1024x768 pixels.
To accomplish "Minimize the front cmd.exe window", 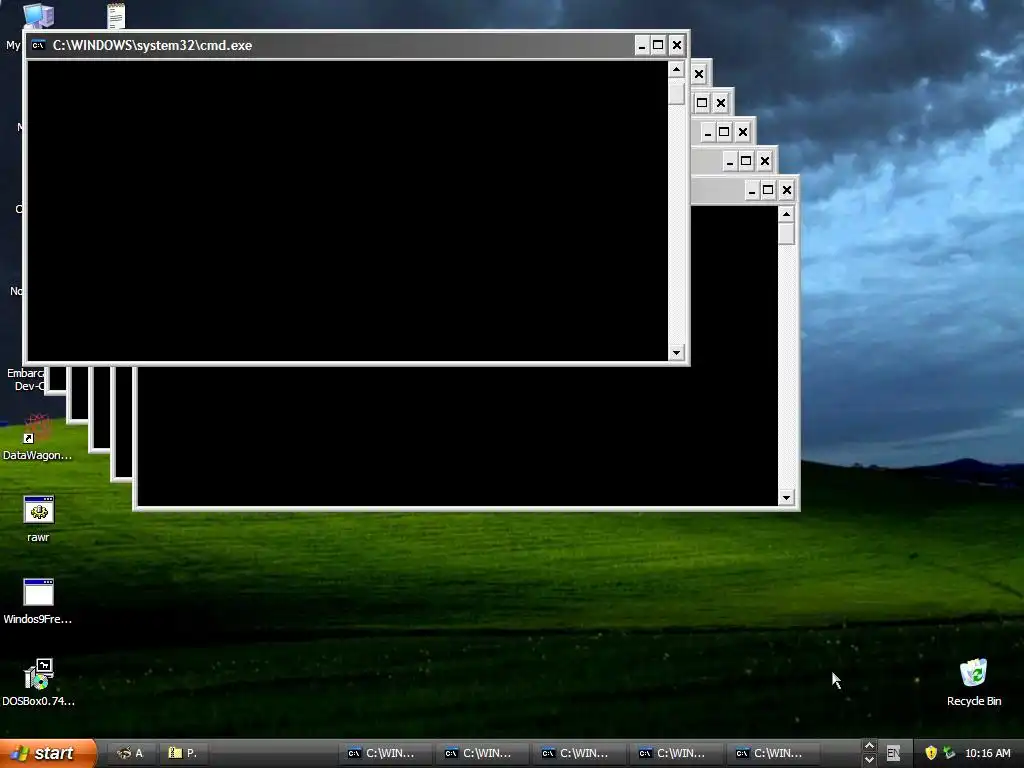I will click(x=641, y=45).
